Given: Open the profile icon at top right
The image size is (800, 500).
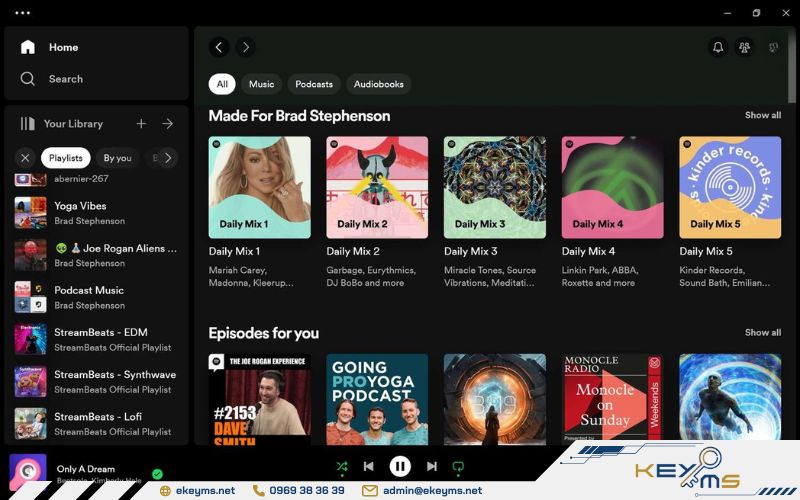Looking at the screenshot, I should tap(773, 47).
